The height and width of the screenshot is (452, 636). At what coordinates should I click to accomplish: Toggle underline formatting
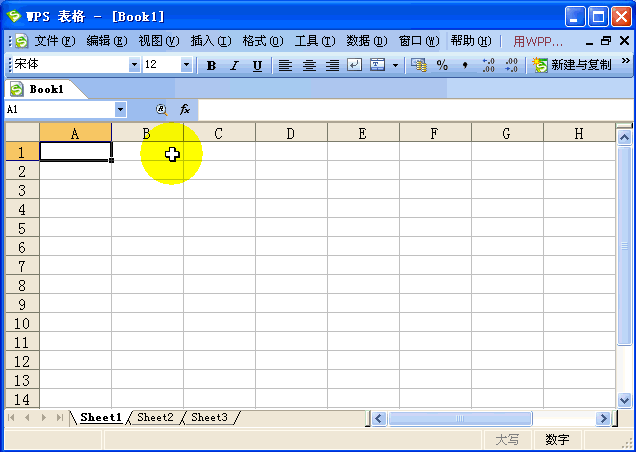[257, 65]
